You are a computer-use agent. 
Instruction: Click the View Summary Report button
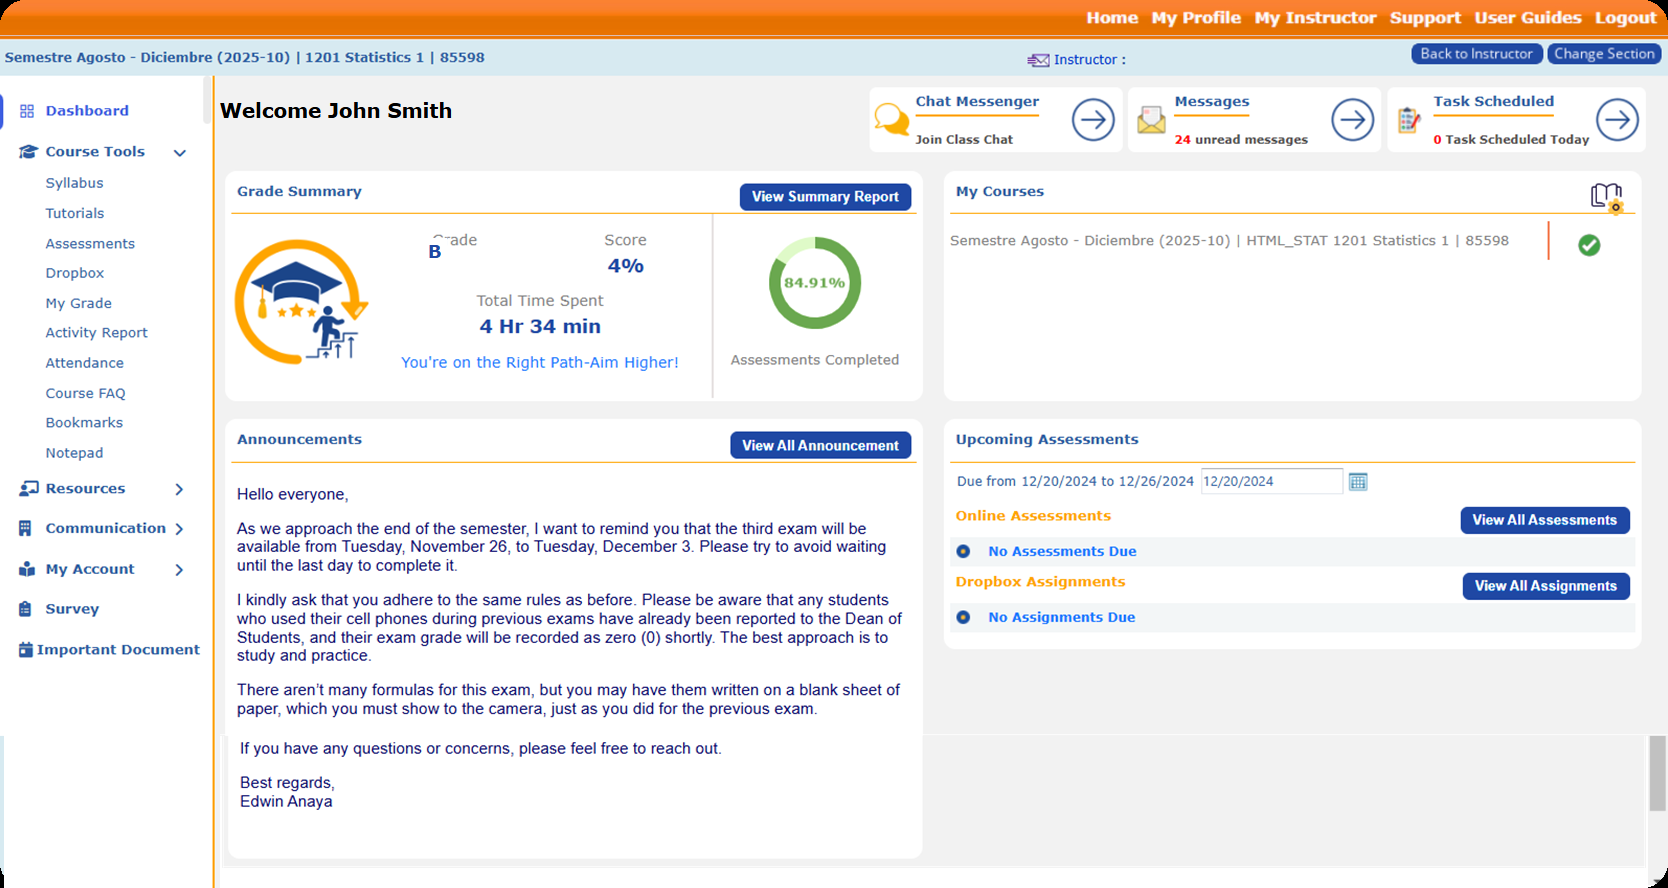[x=825, y=197]
